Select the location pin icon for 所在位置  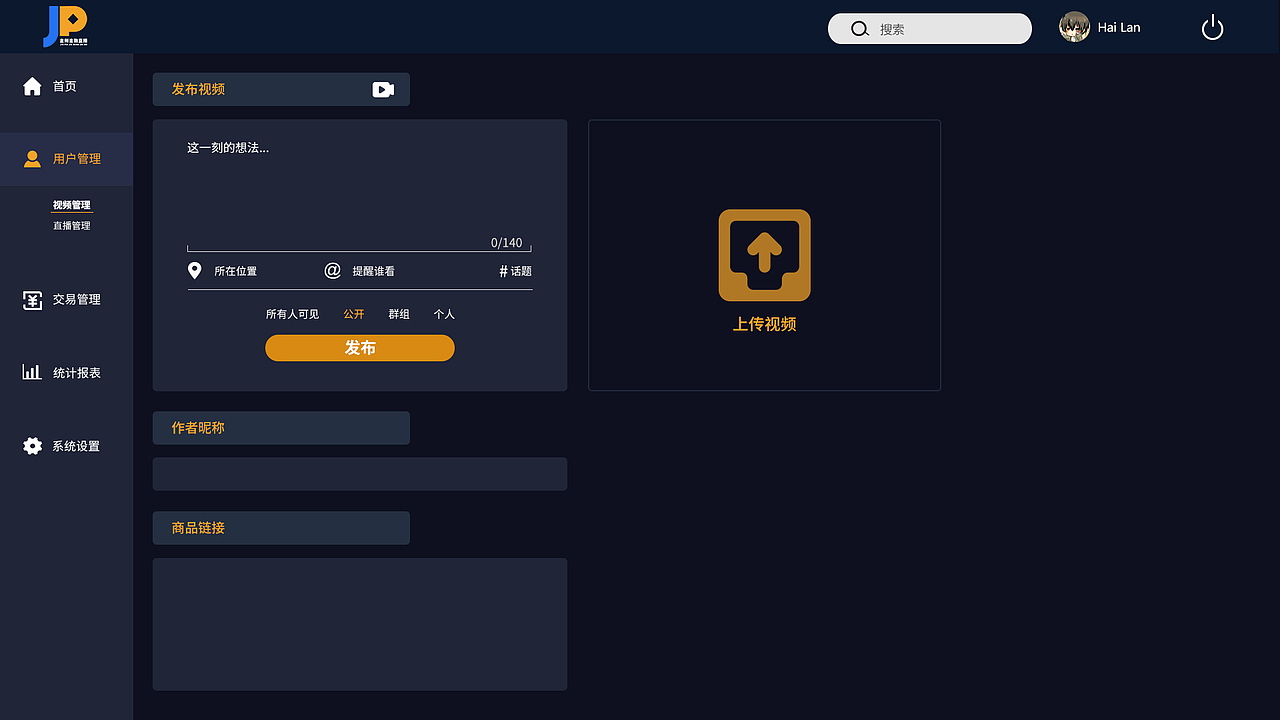(194, 270)
